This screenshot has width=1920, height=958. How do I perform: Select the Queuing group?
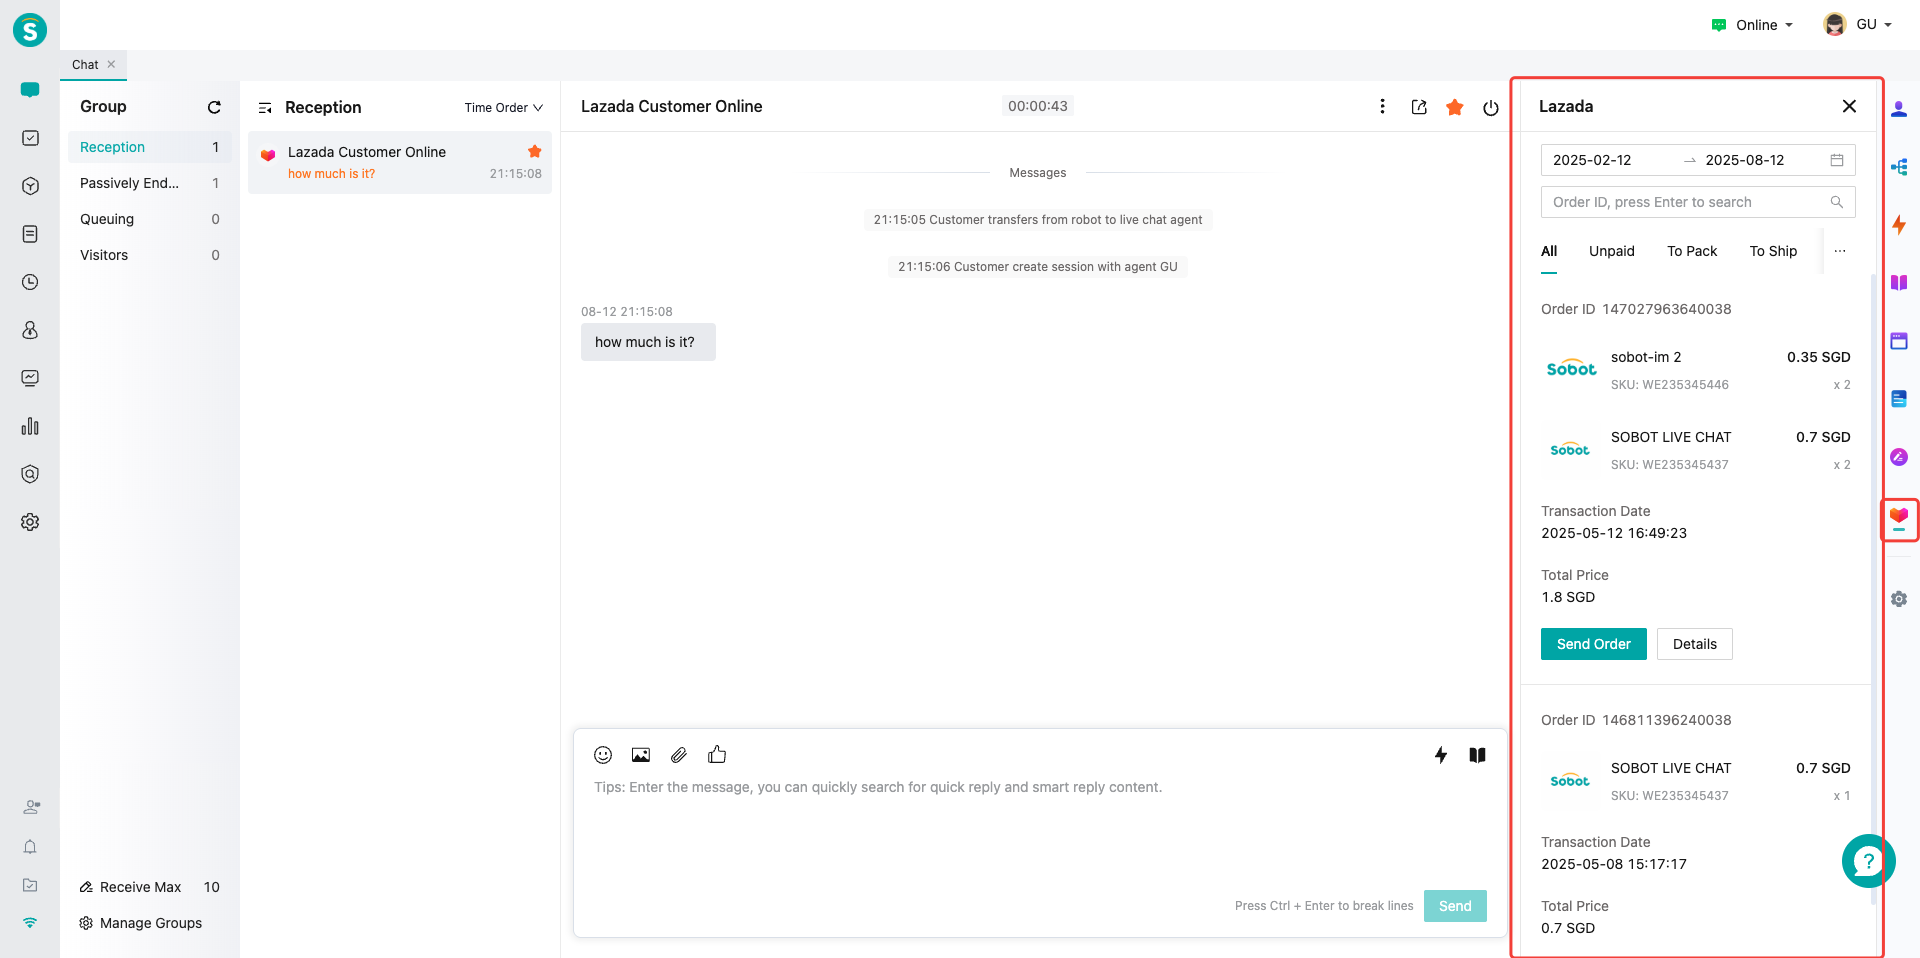point(107,219)
